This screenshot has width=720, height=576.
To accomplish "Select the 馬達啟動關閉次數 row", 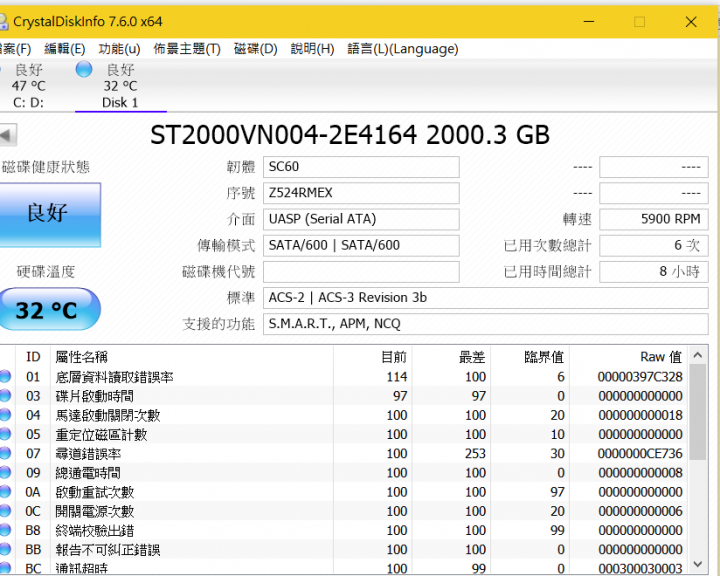I will (343, 415).
